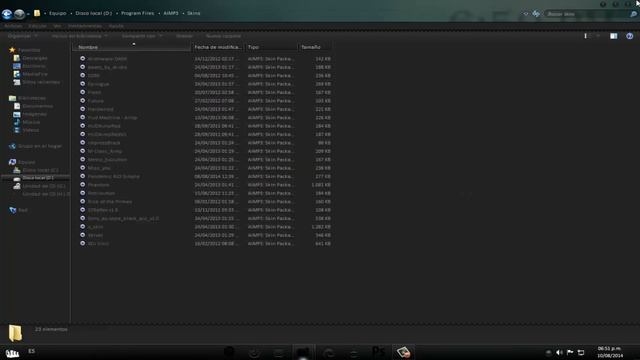Select Disco local (D:) in the sidebar

(x=38, y=178)
